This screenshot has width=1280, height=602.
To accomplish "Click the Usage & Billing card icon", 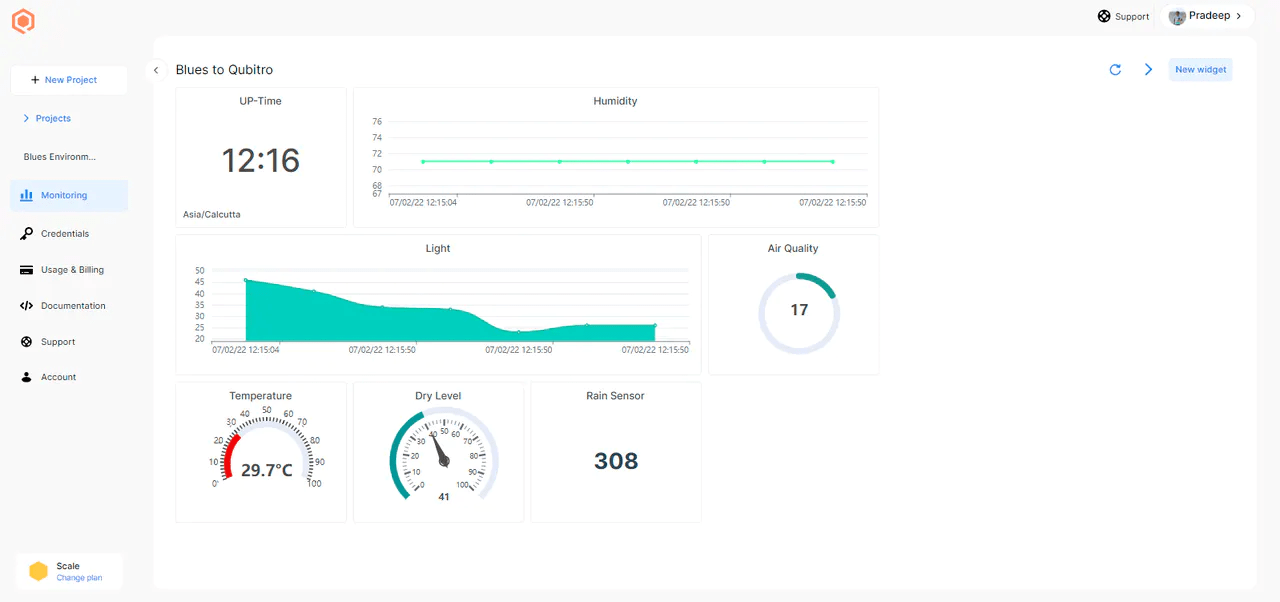I will [26, 269].
